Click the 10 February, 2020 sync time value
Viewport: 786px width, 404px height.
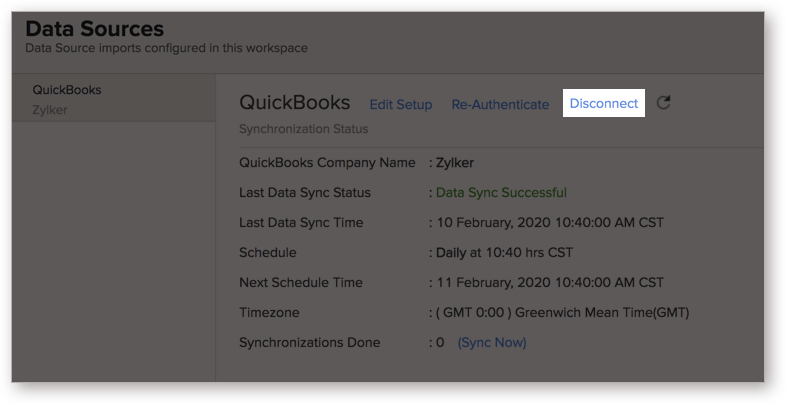coord(550,223)
